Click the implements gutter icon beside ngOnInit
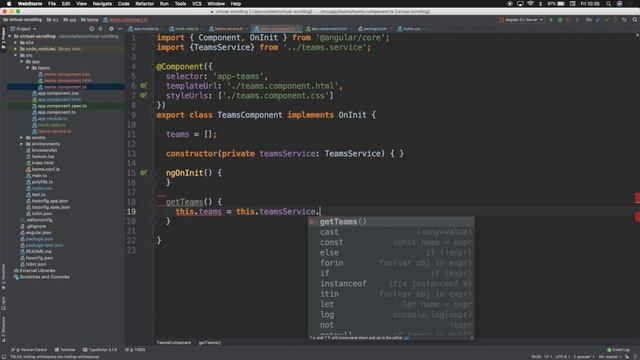Image resolution: width=640 pixels, height=360 pixels. 143,173
